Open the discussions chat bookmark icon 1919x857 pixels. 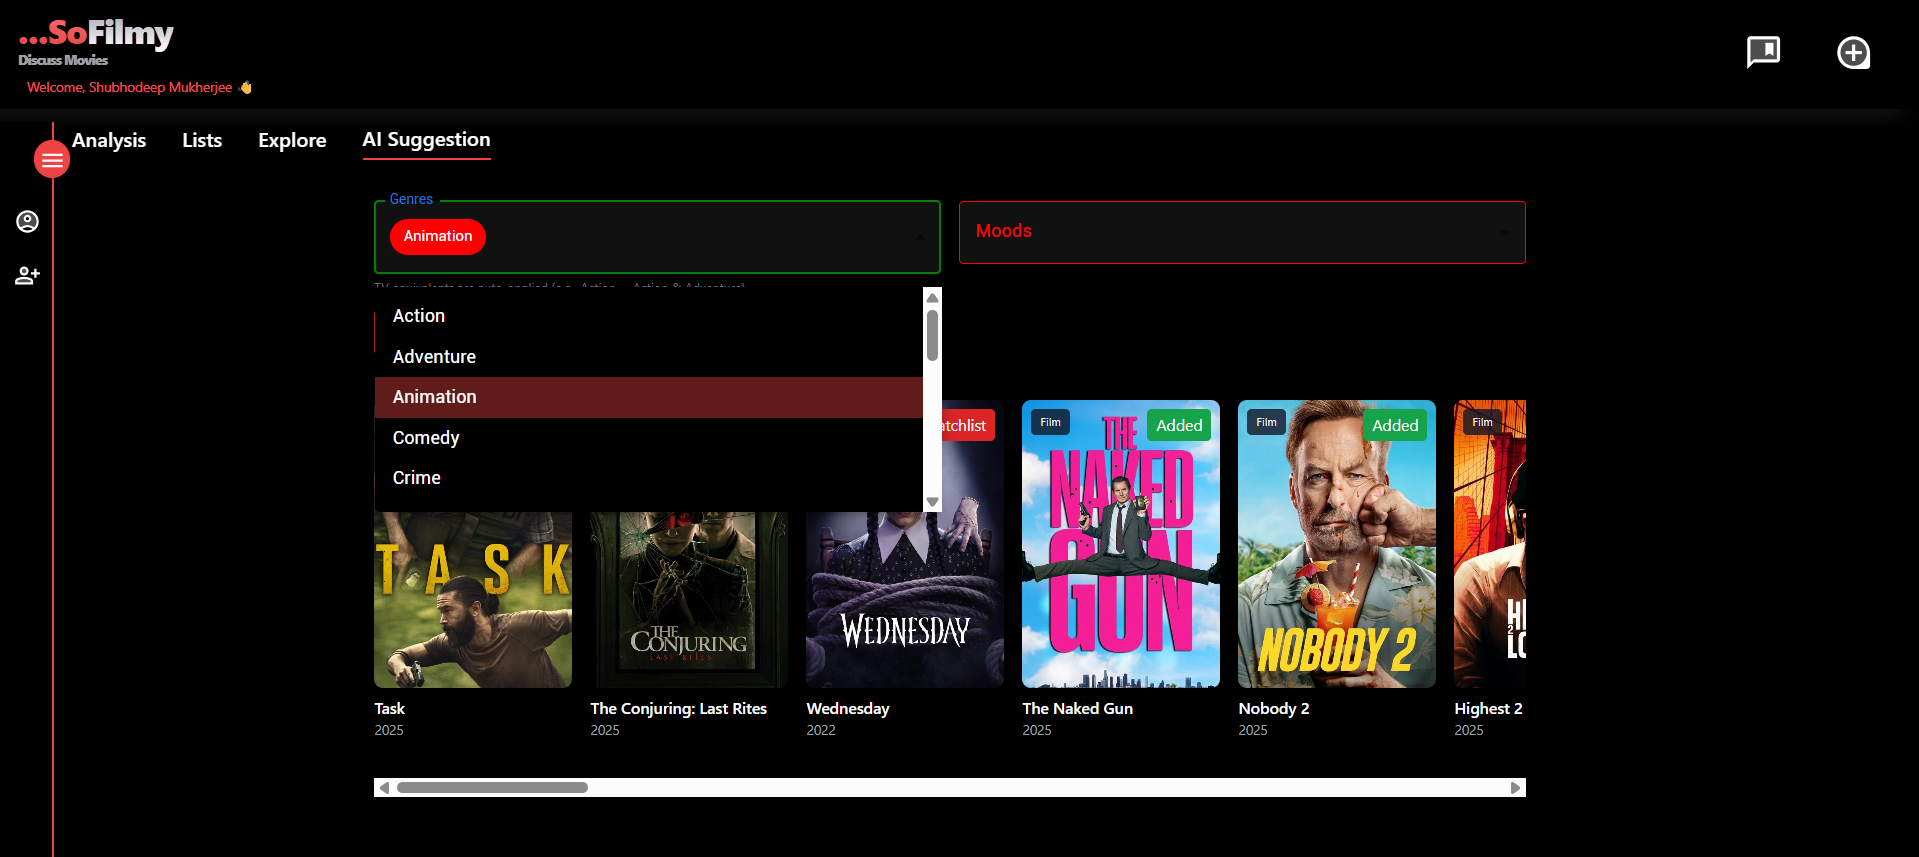click(1763, 52)
